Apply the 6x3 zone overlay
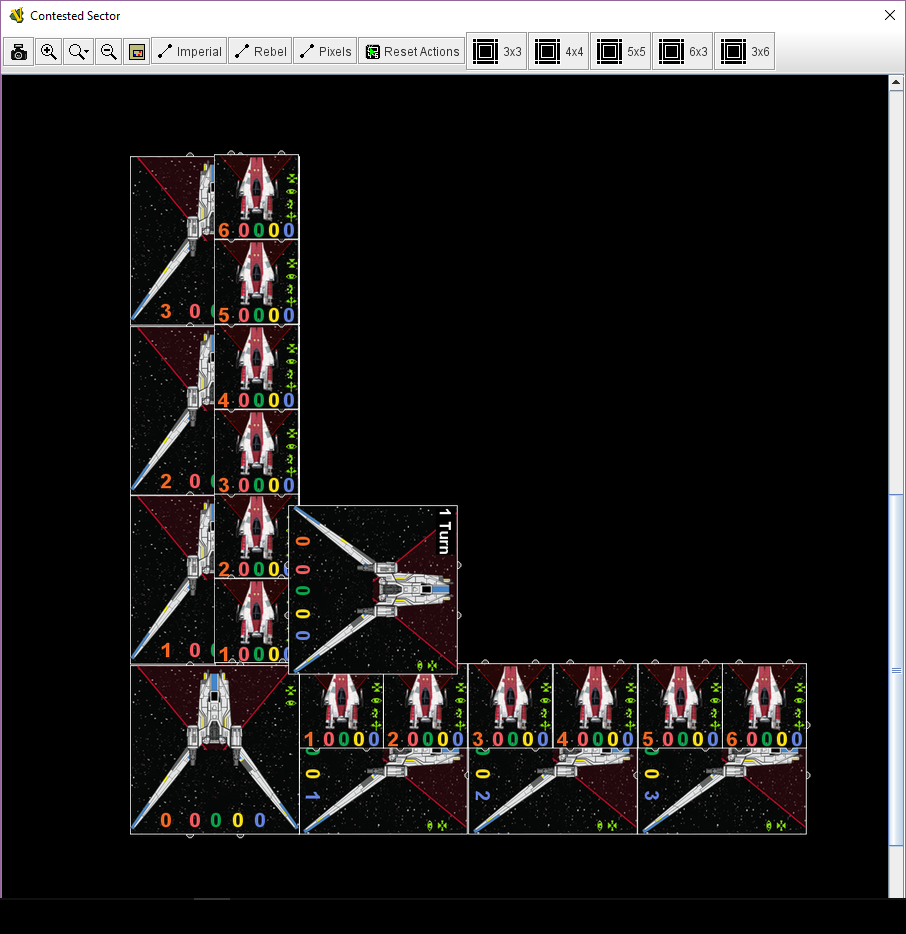 (x=682, y=51)
